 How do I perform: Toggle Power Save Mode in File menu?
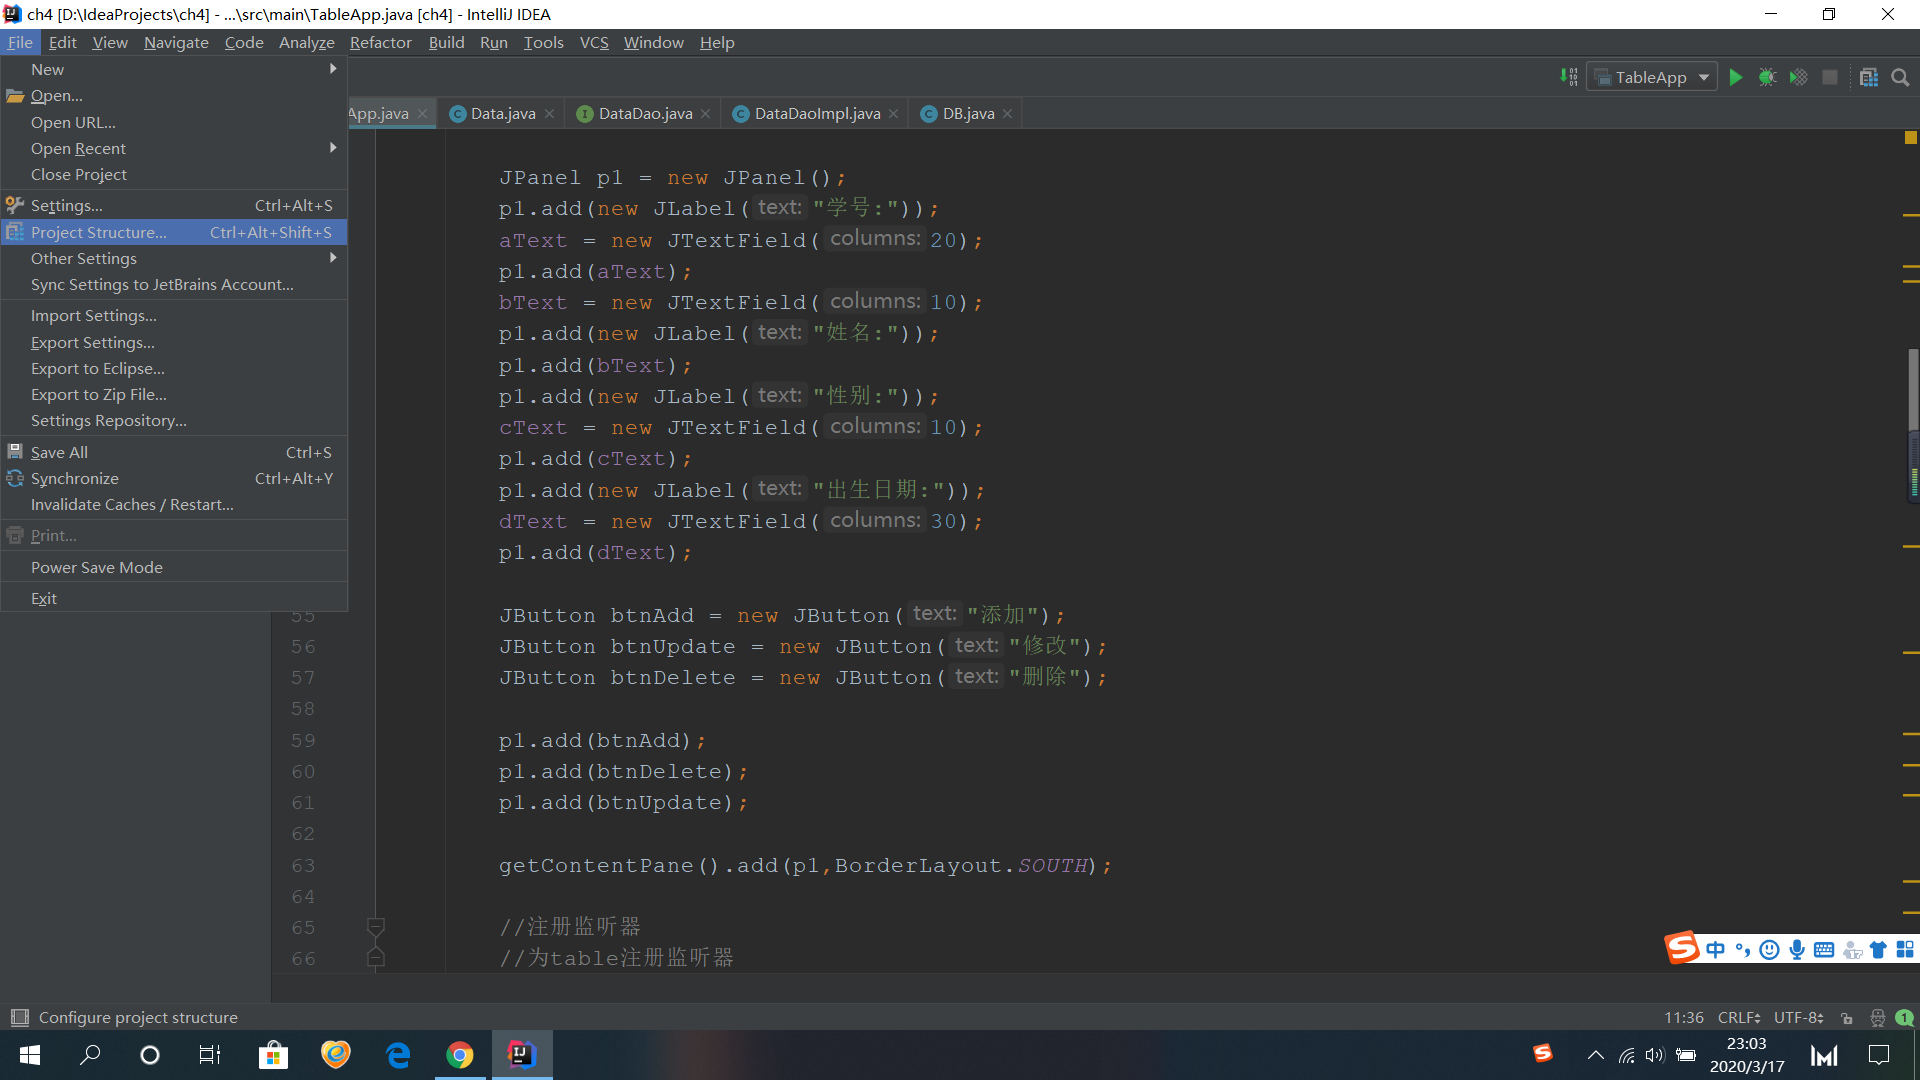[x=97, y=567]
